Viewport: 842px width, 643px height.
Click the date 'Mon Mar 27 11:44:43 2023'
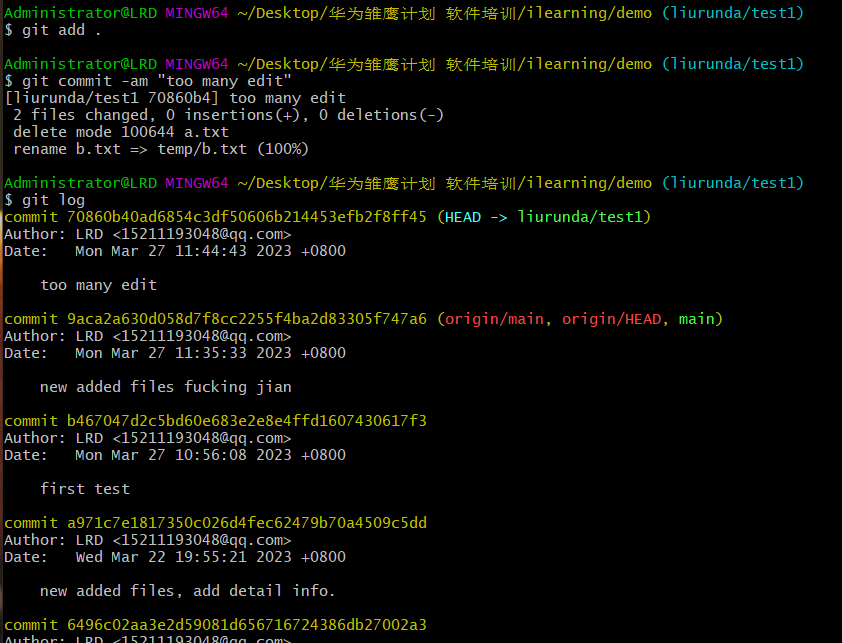click(x=183, y=251)
